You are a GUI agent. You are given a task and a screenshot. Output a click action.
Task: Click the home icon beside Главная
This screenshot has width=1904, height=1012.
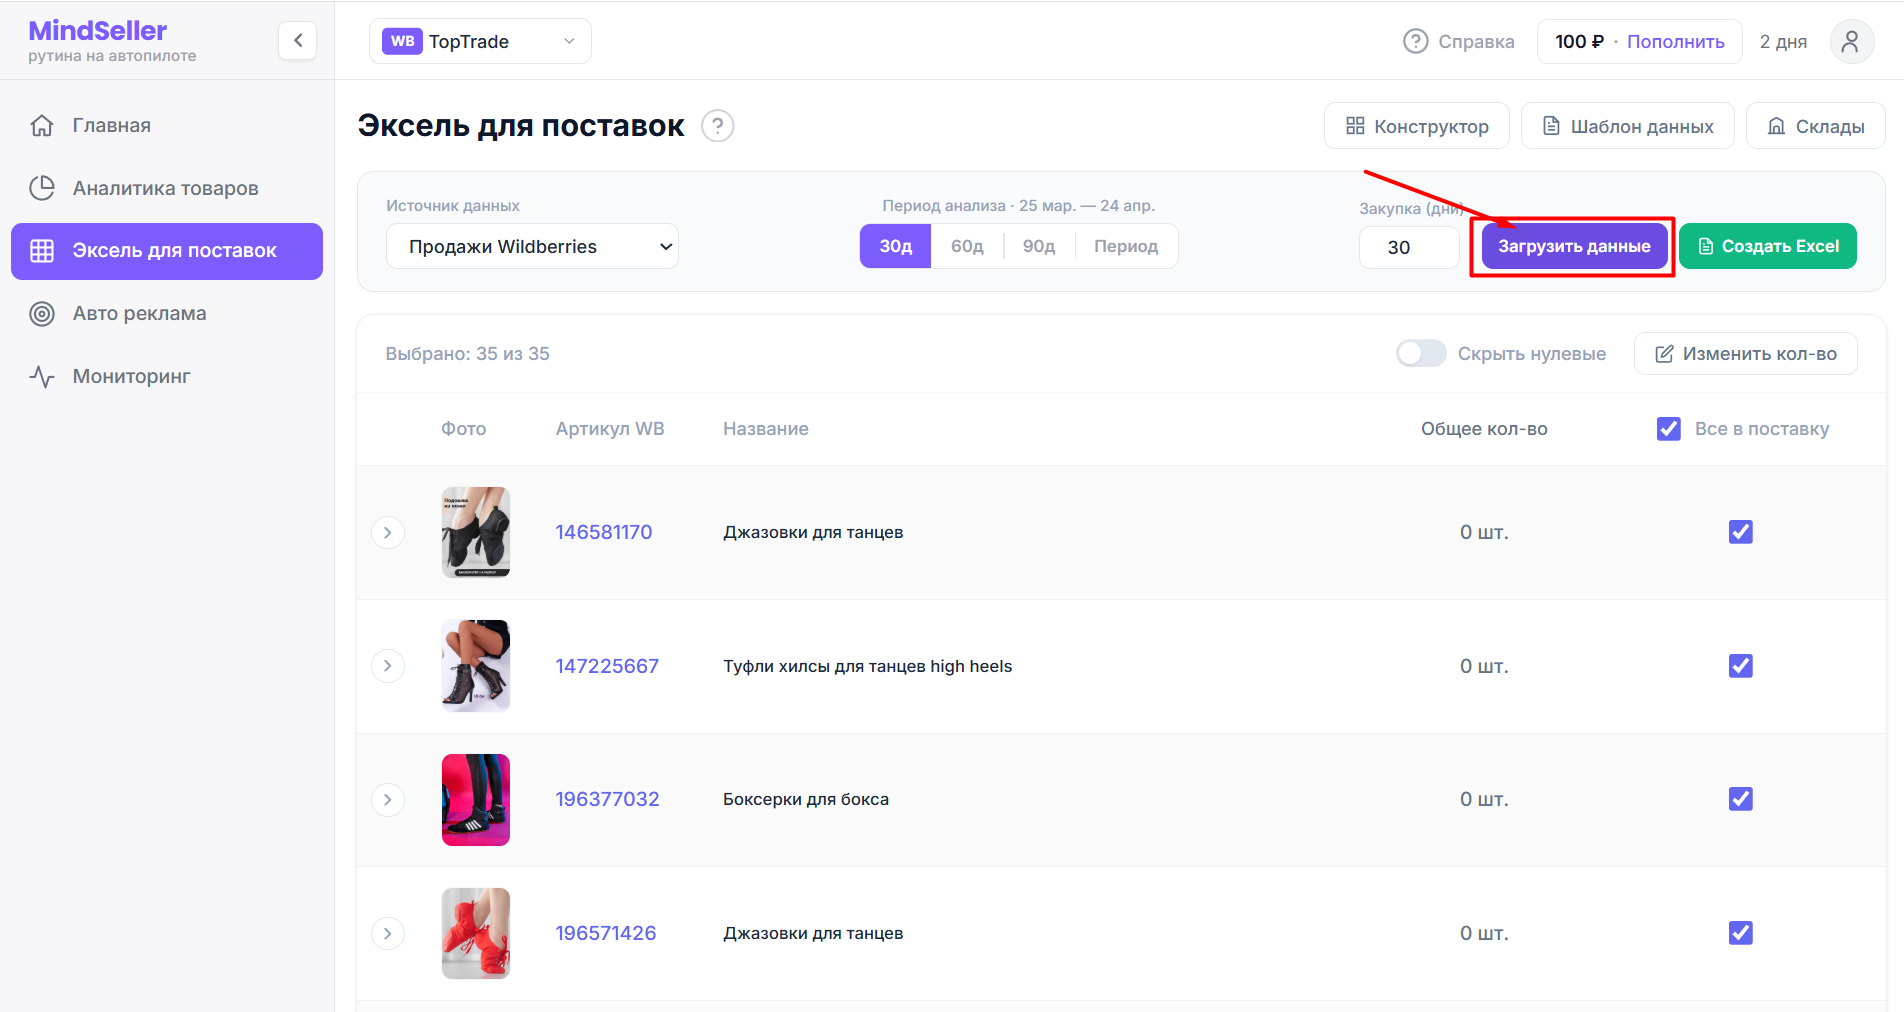pyautogui.click(x=42, y=125)
